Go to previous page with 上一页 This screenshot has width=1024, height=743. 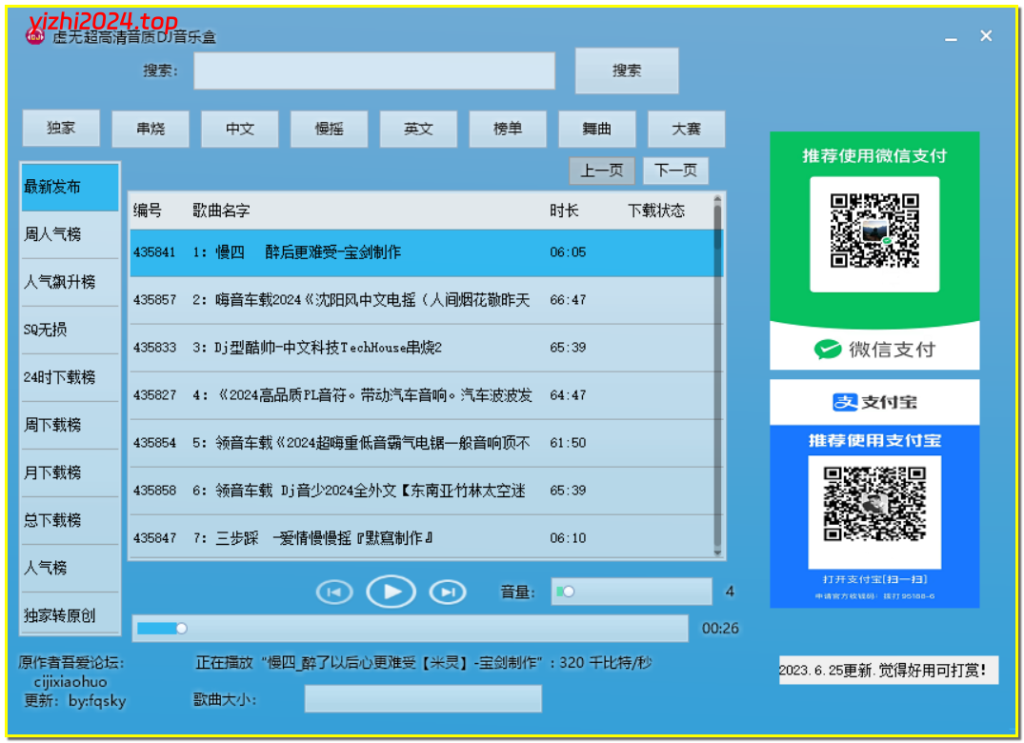(x=602, y=171)
